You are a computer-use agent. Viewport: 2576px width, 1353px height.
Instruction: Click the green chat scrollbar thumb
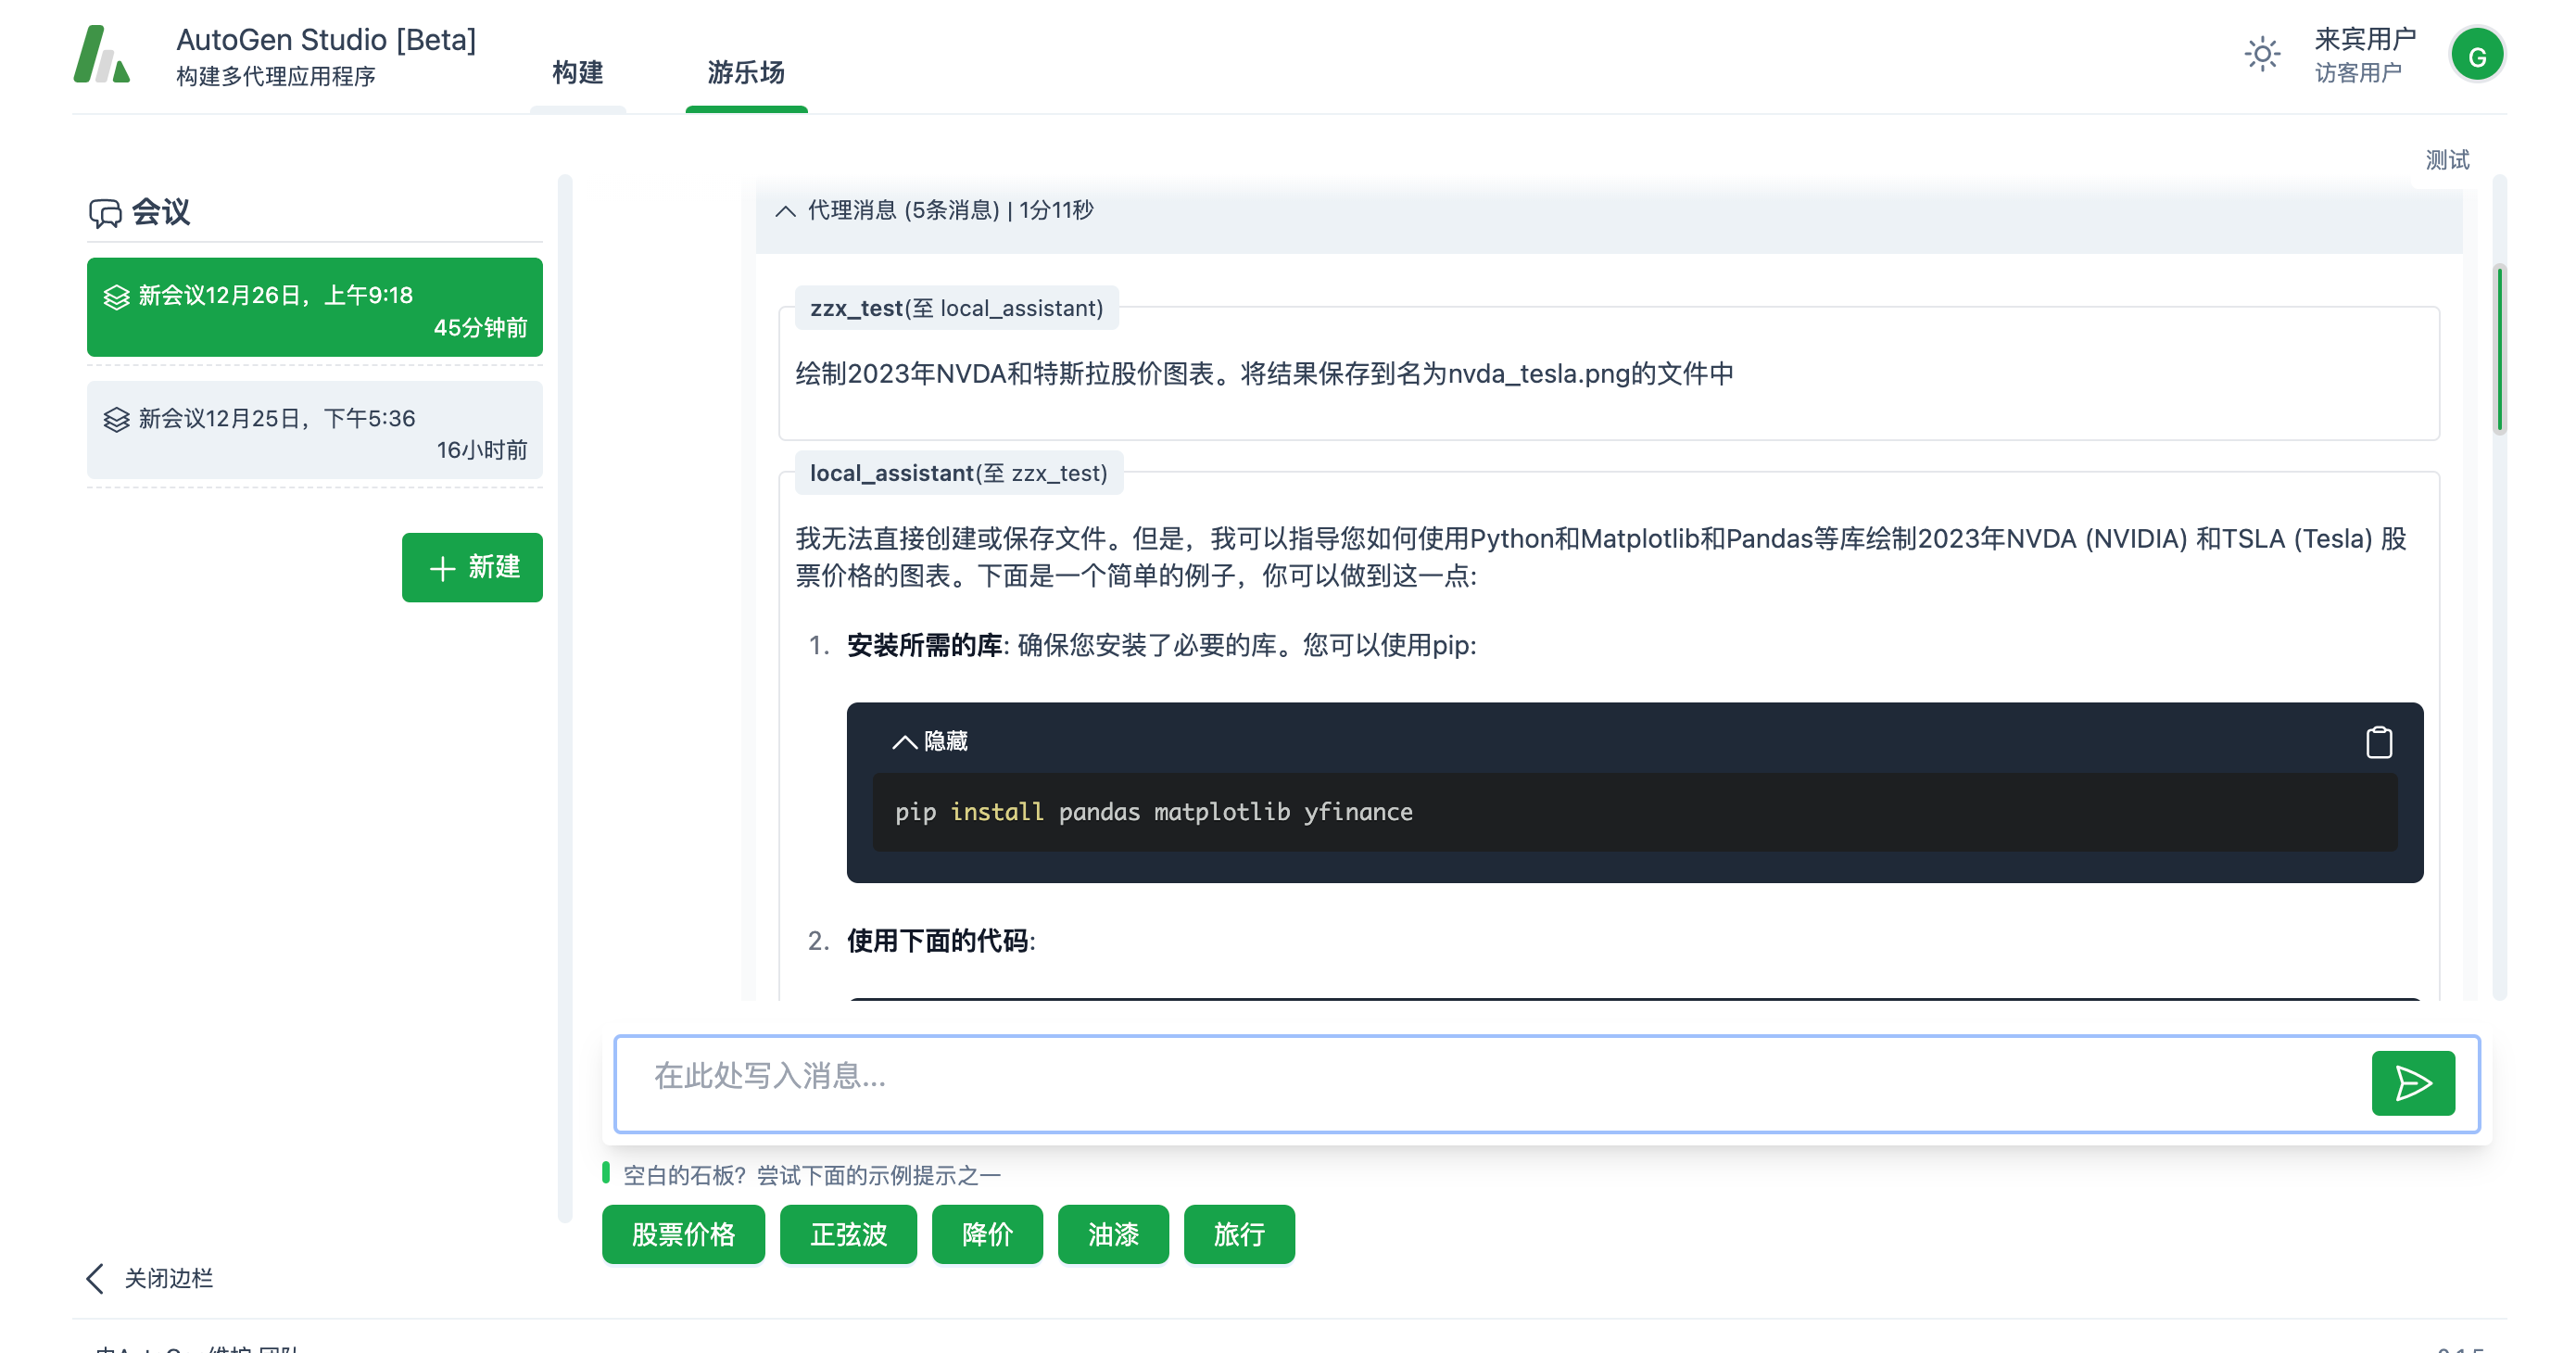pos(2499,350)
